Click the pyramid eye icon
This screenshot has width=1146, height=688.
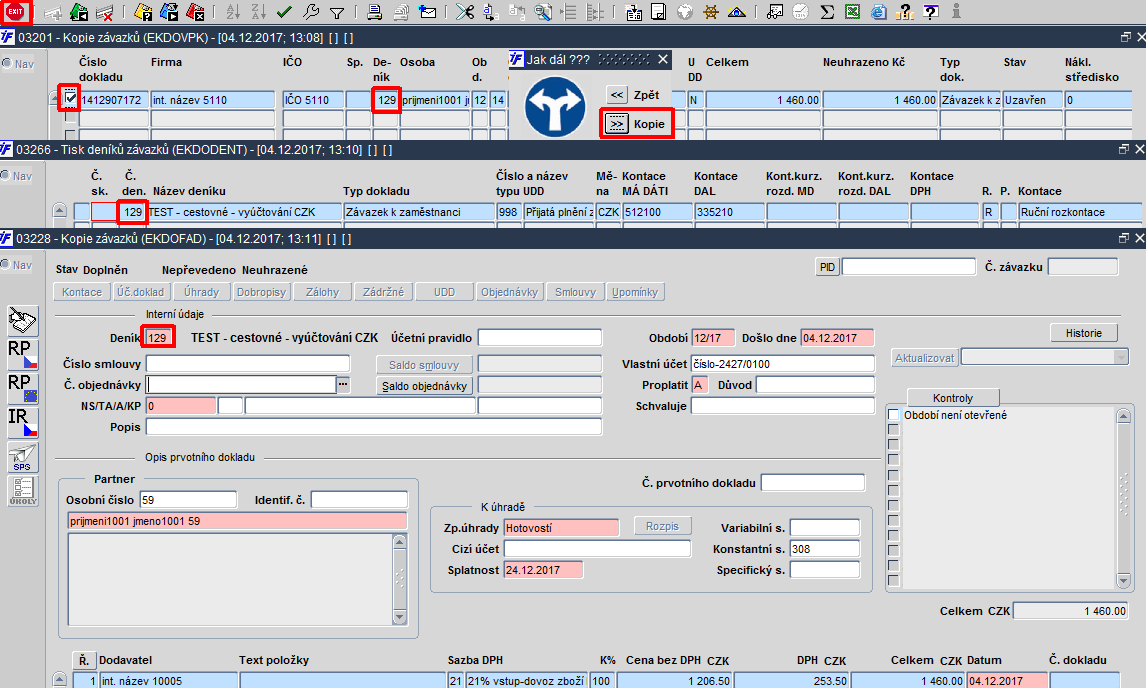[x=737, y=12]
